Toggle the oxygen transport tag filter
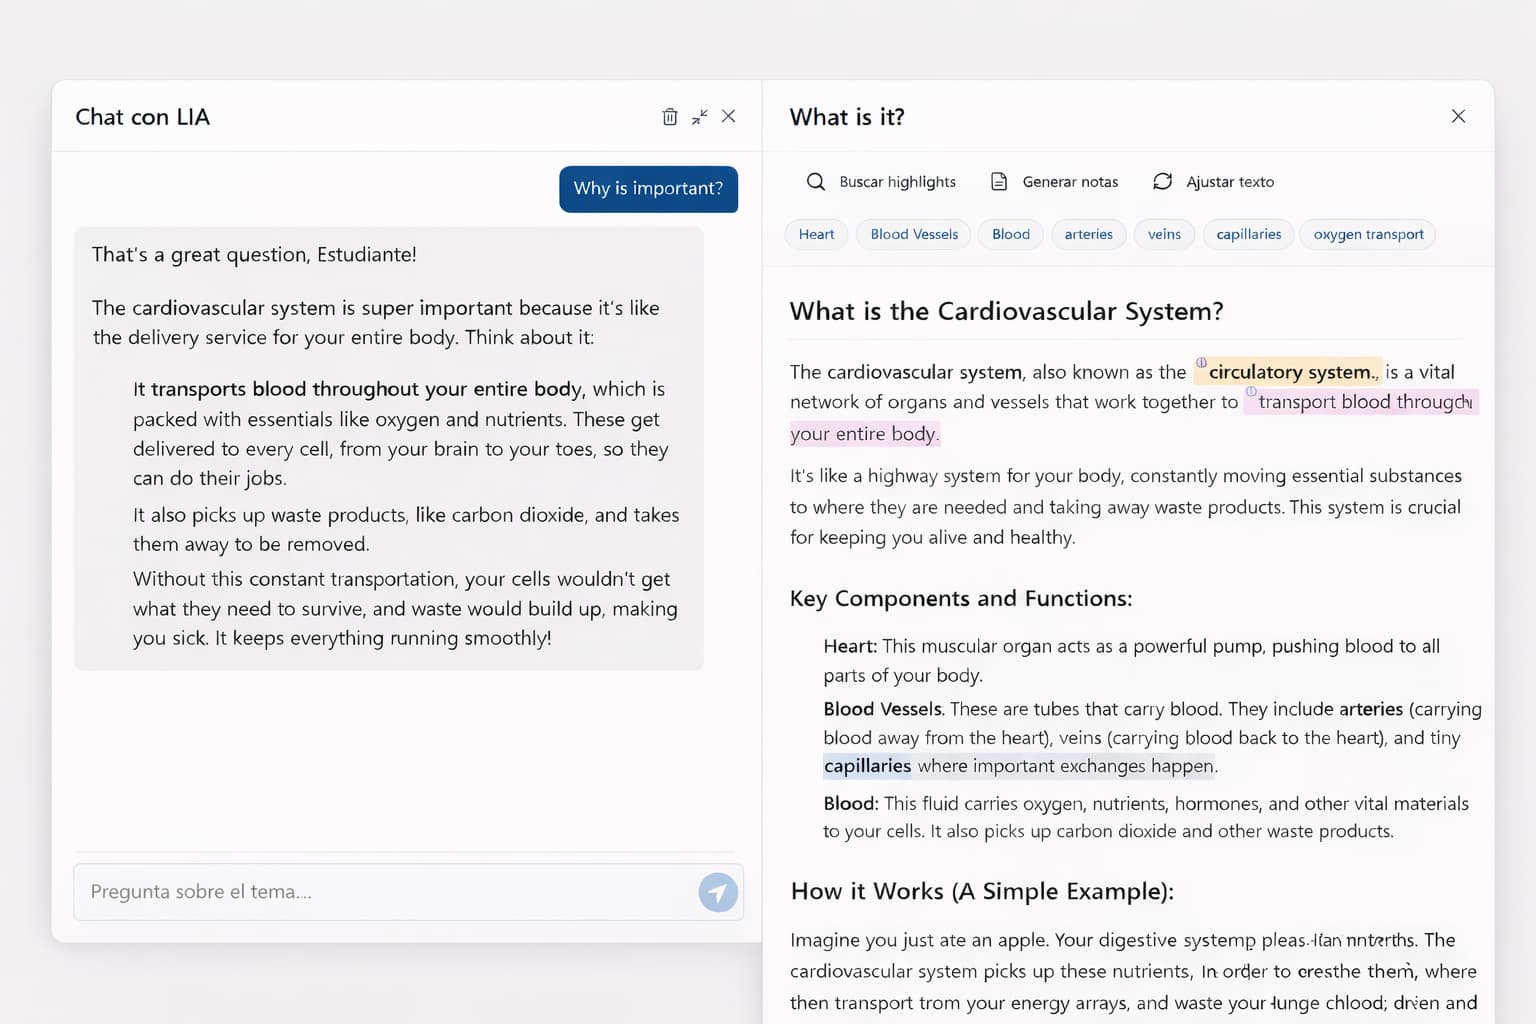The height and width of the screenshot is (1024, 1536). pyautogui.click(x=1367, y=234)
